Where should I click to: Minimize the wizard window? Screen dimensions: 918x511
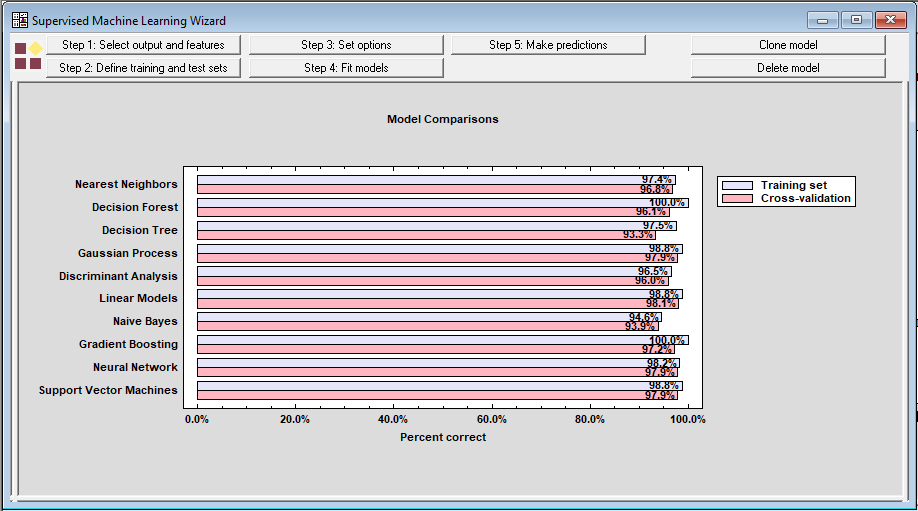(x=824, y=20)
